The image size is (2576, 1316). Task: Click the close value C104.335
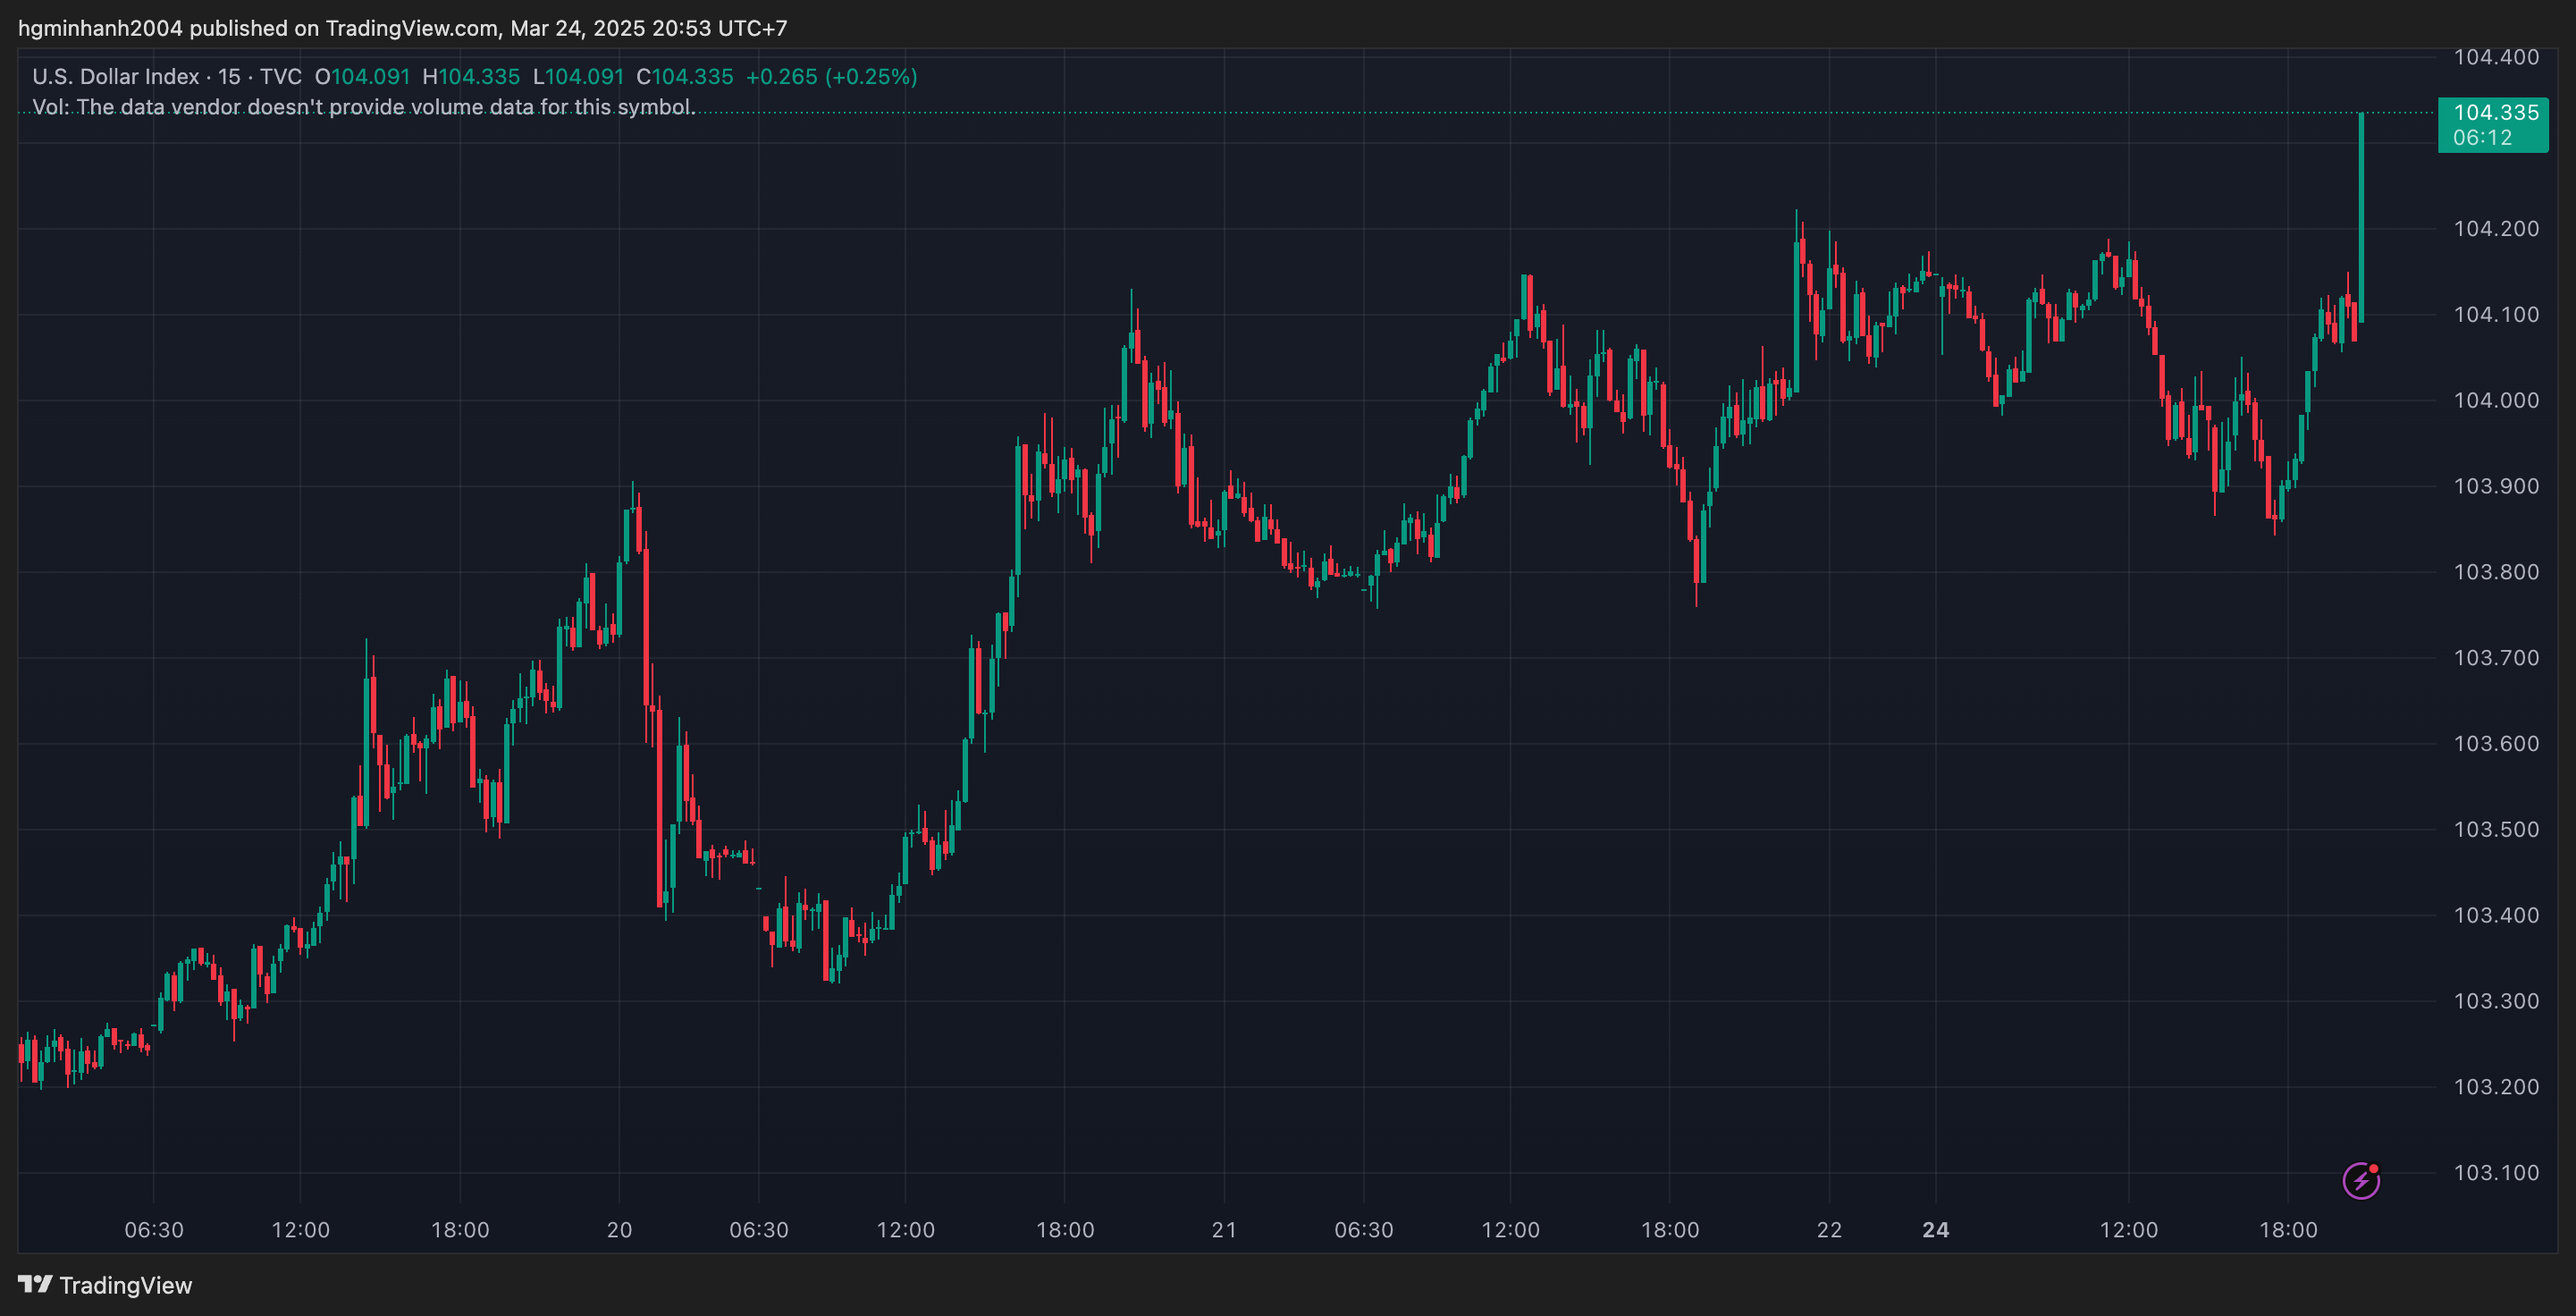tap(685, 77)
